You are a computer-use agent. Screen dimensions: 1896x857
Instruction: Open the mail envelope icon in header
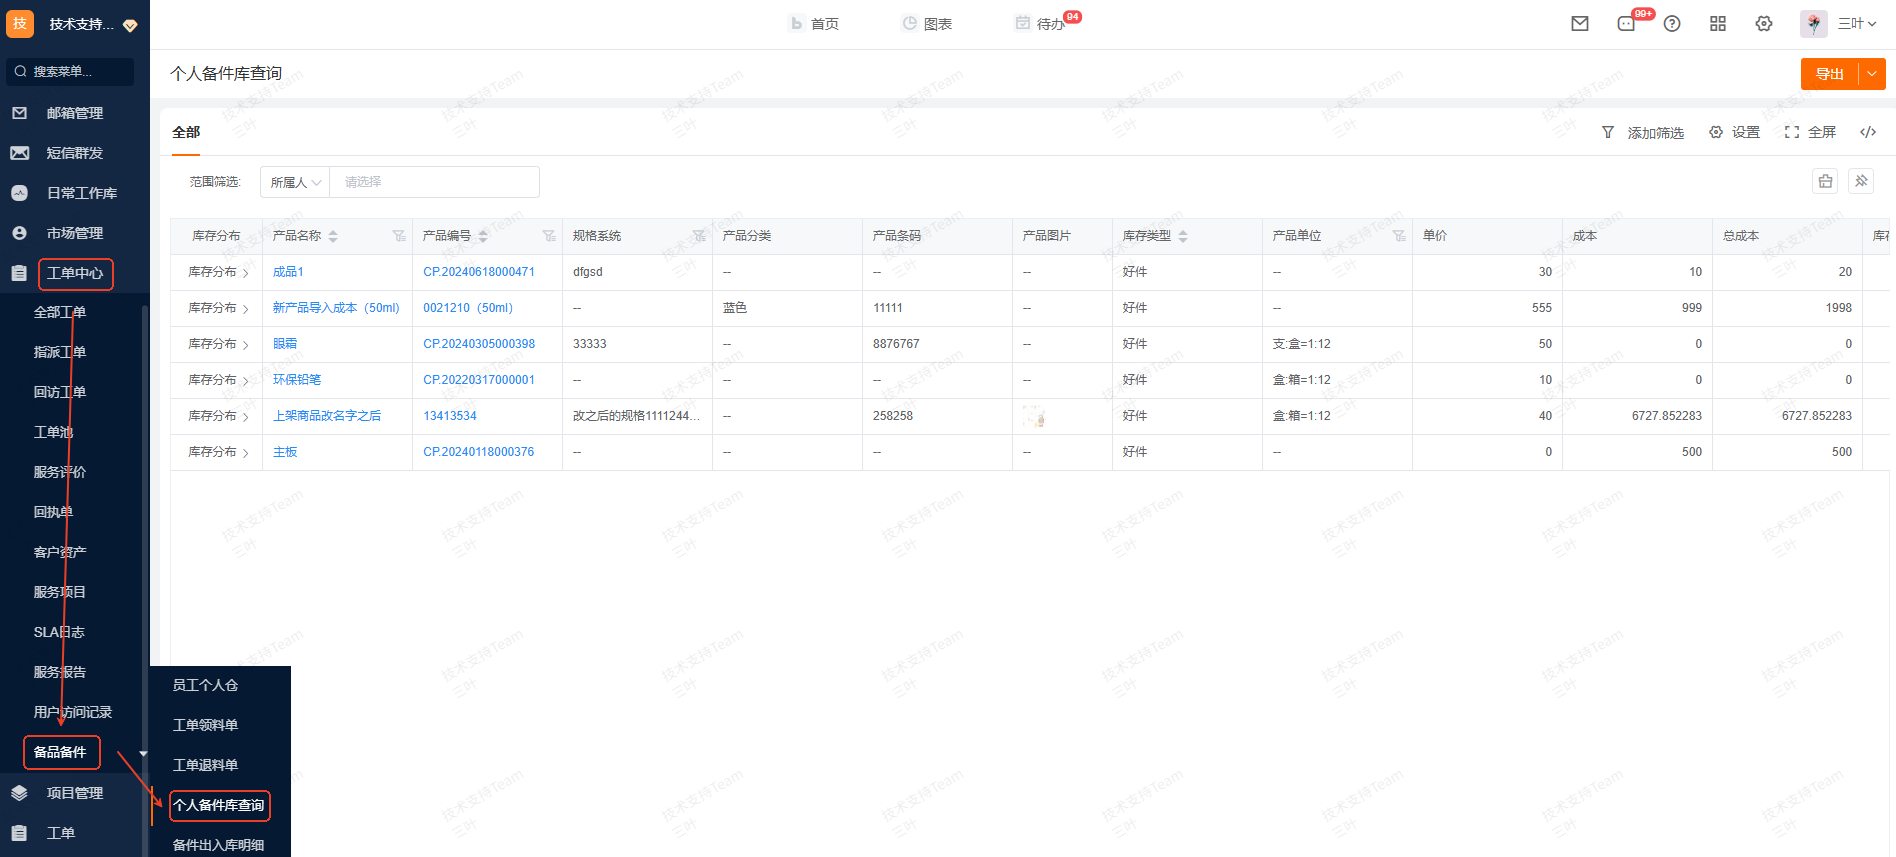tap(1580, 24)
